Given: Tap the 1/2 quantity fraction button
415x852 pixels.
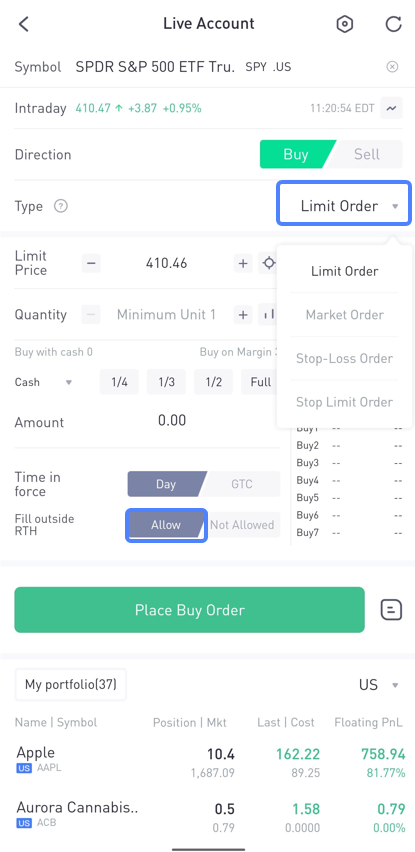Looking at the screenshot, I should 213,382.
